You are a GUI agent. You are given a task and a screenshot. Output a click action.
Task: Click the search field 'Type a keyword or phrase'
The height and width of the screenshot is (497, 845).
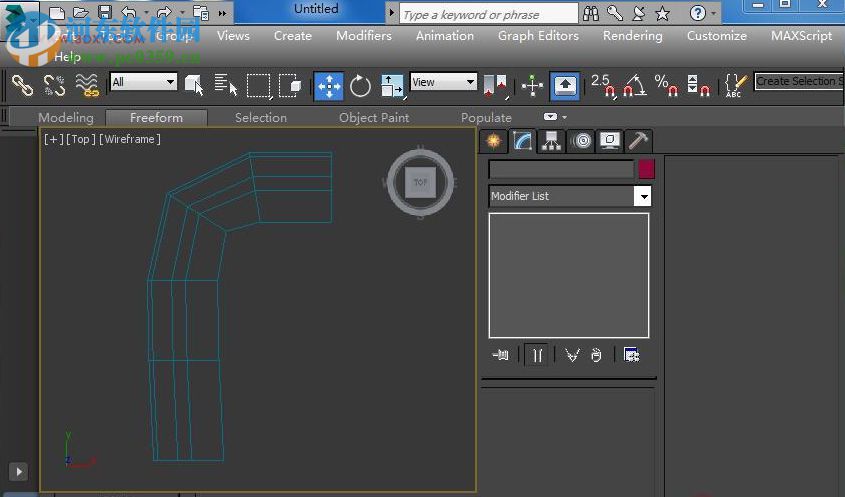tap(489, 15)
